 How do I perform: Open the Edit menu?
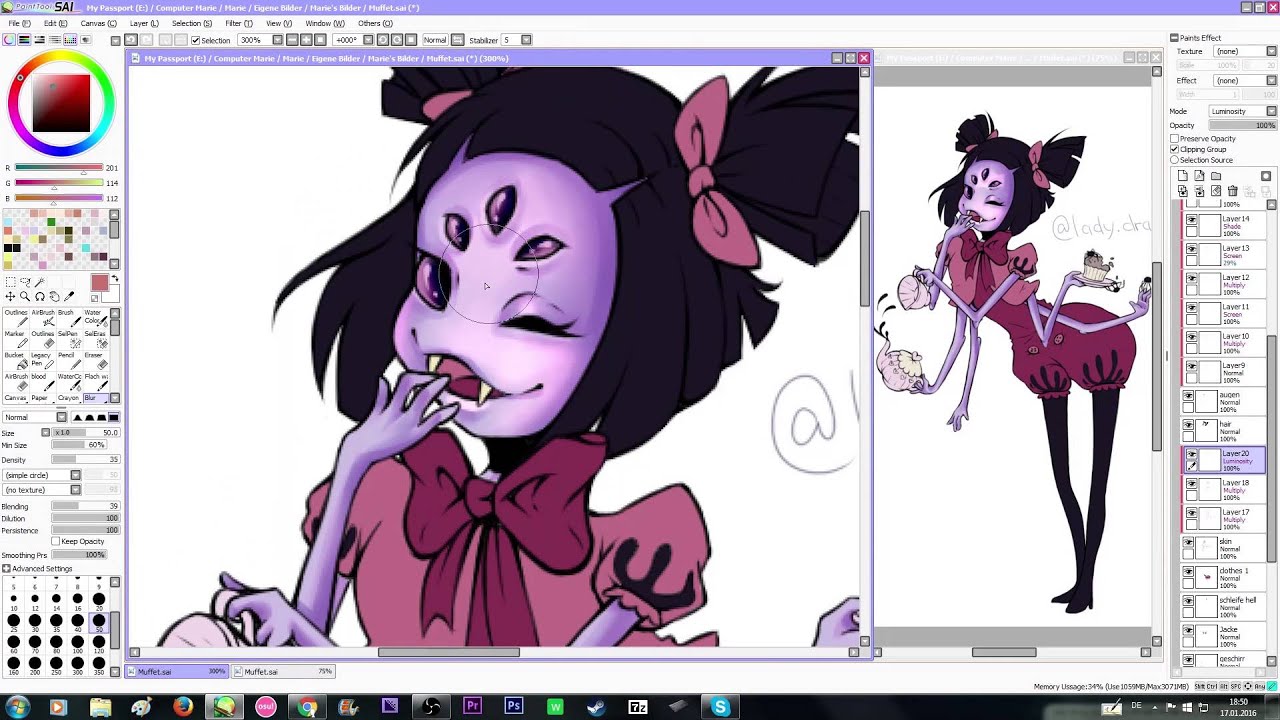pyautogui.click(x=56, y=23)
